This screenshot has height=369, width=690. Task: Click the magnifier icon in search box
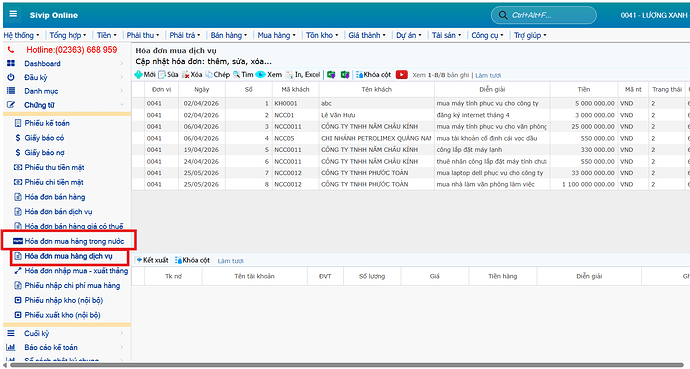click(x=503, y=15)
